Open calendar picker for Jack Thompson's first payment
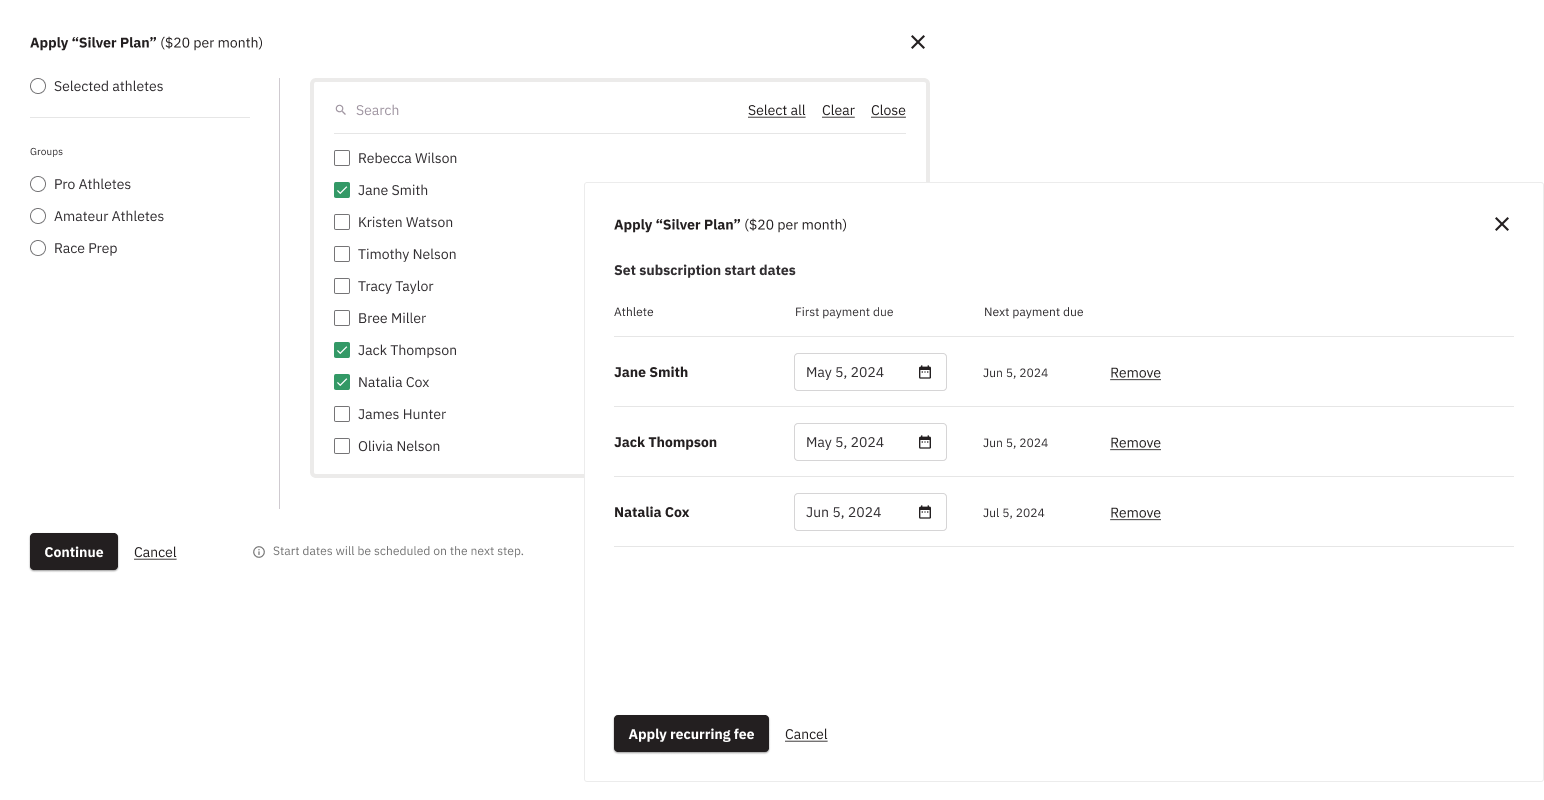 coord(925,442)
